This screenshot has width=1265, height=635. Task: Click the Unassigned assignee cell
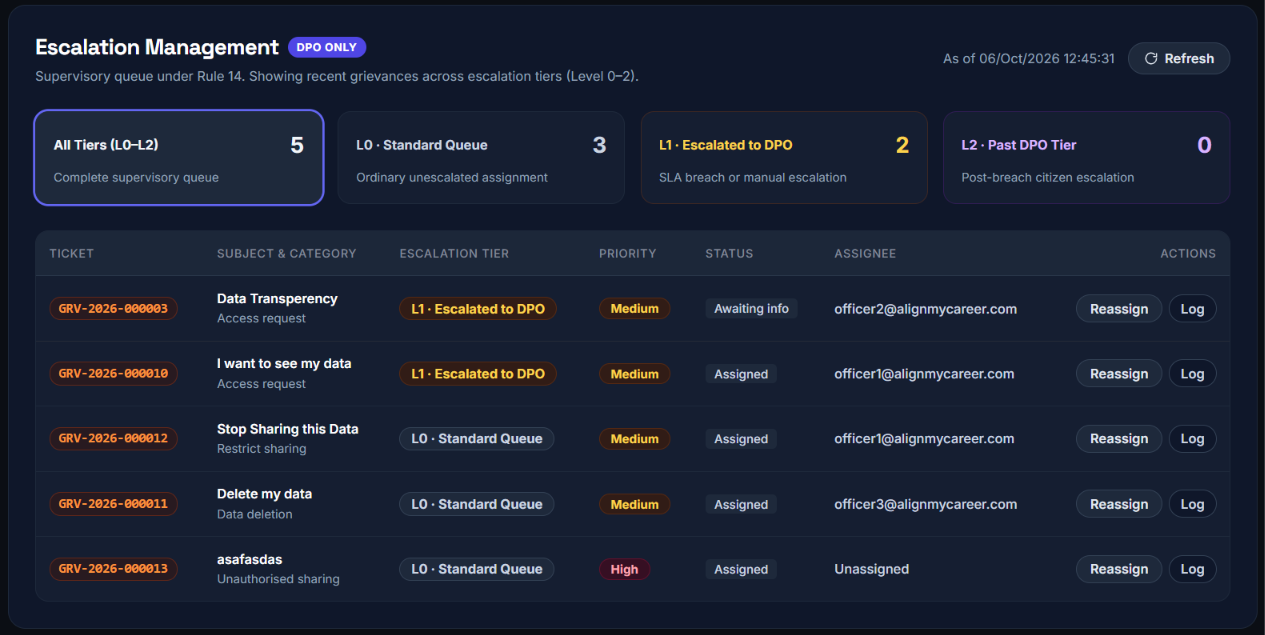[x=872, y=569]
